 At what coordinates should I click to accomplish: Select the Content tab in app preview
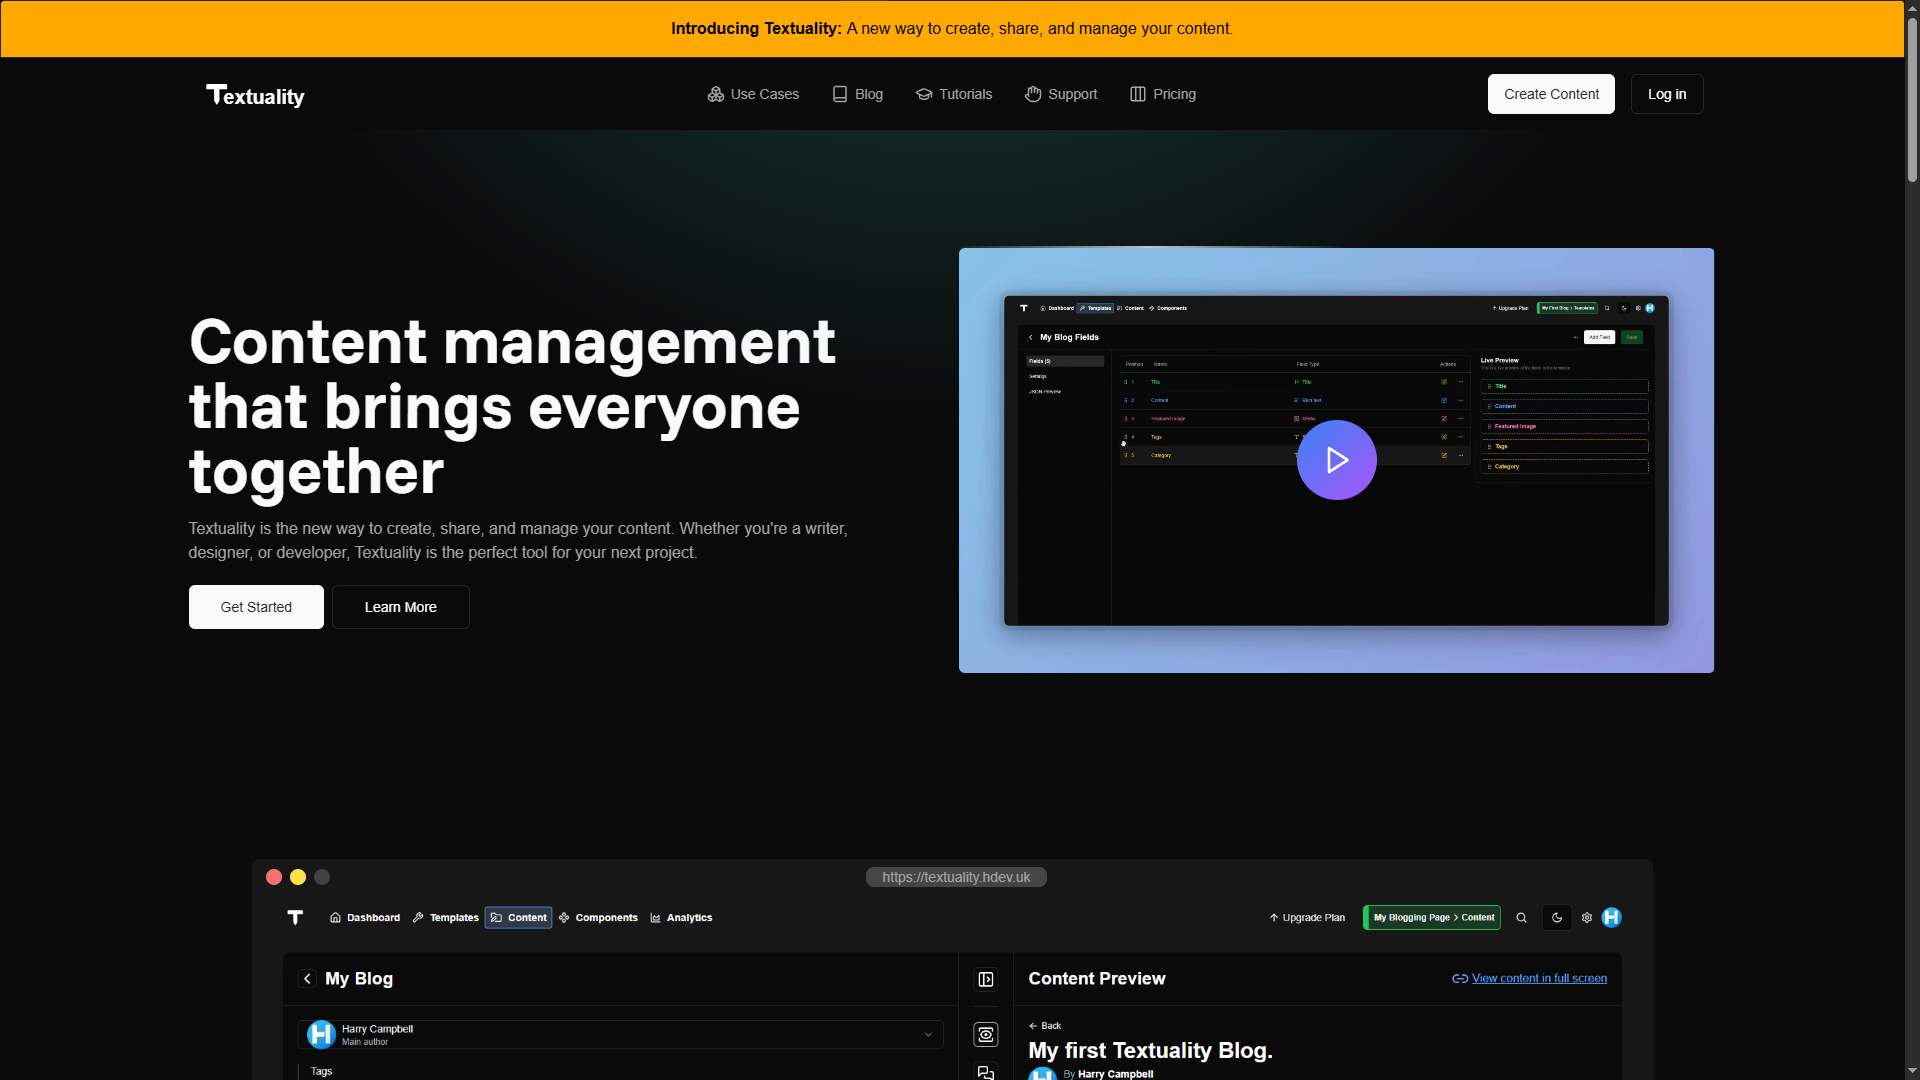(518, 917)
